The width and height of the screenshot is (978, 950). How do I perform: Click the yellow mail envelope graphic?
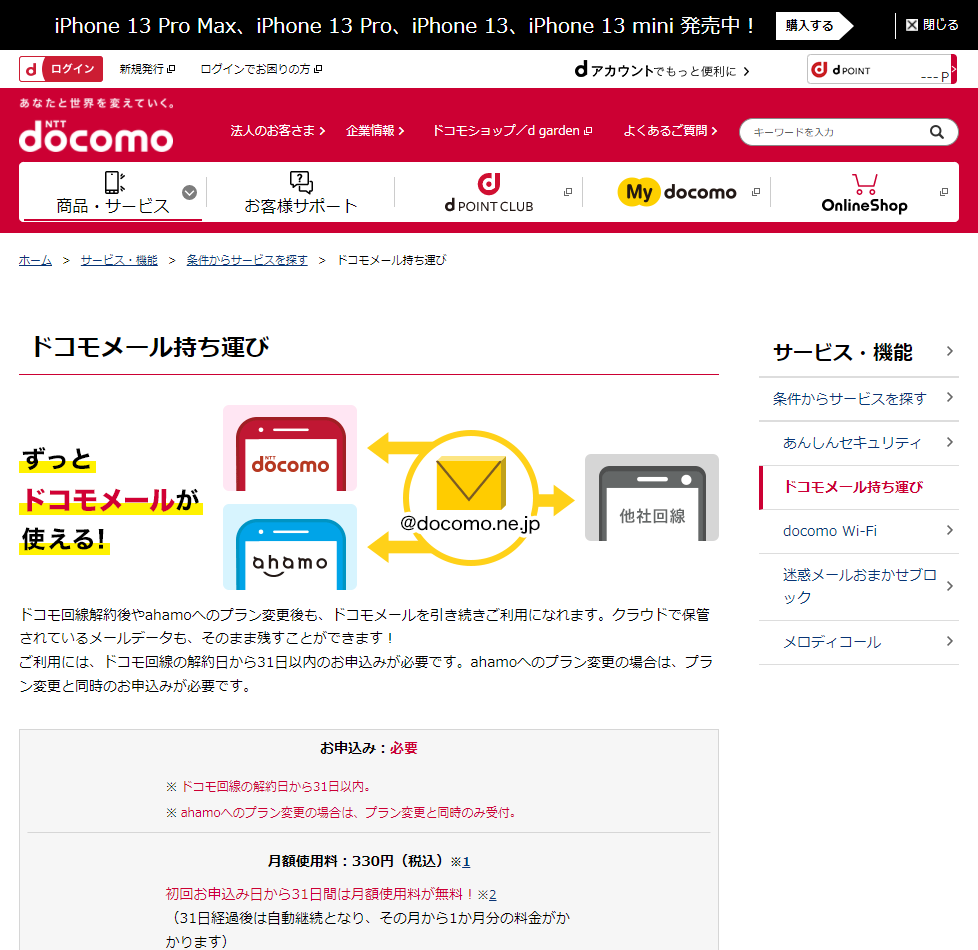click(x=471, y=482)
